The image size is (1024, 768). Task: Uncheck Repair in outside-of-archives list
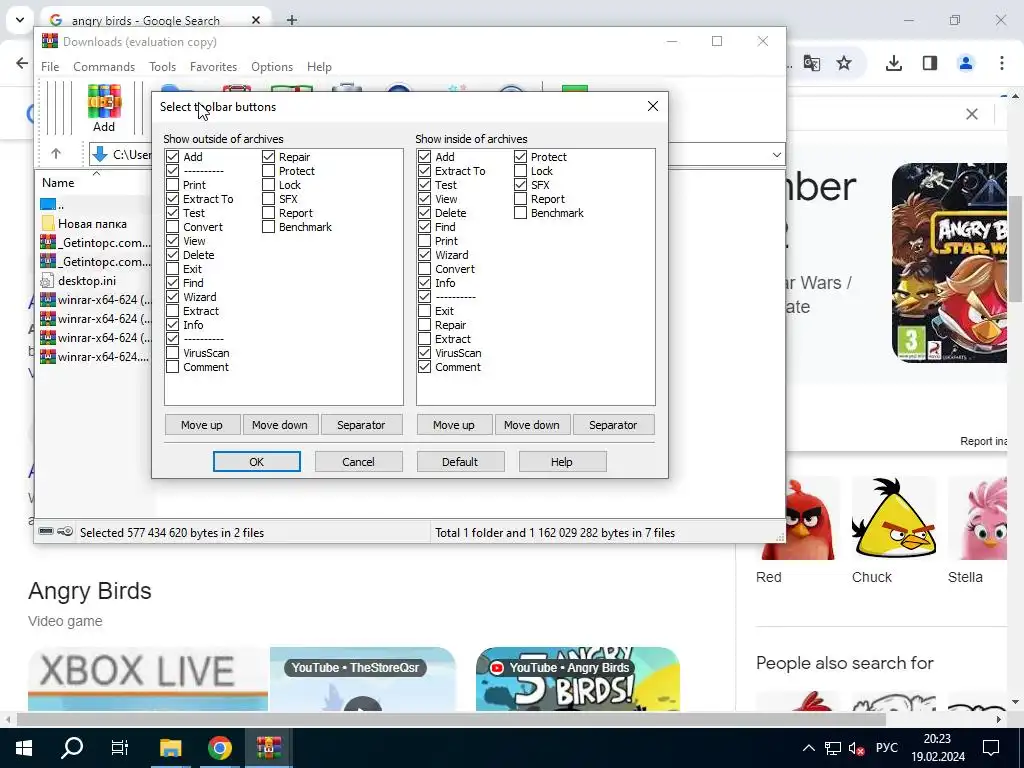pos(268,157)
